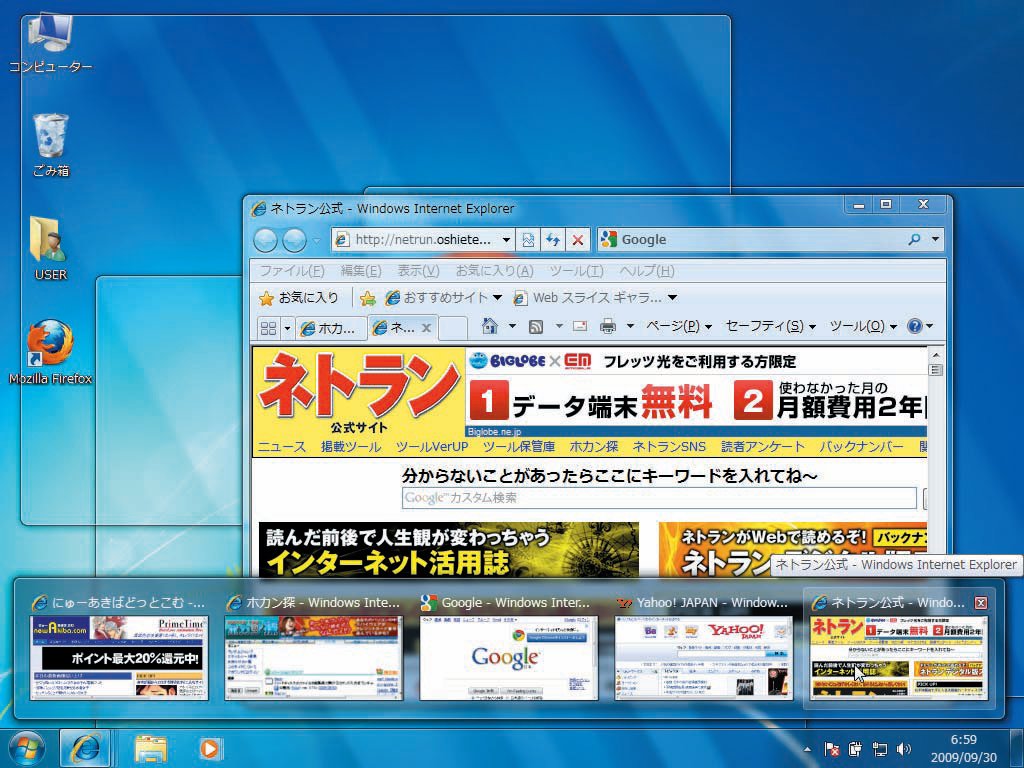Viewport: 1024px width, 768px height.
Task: Open the recent pages dropdown beside Forward
Action: pyautogui.click(x=317, y=241)
